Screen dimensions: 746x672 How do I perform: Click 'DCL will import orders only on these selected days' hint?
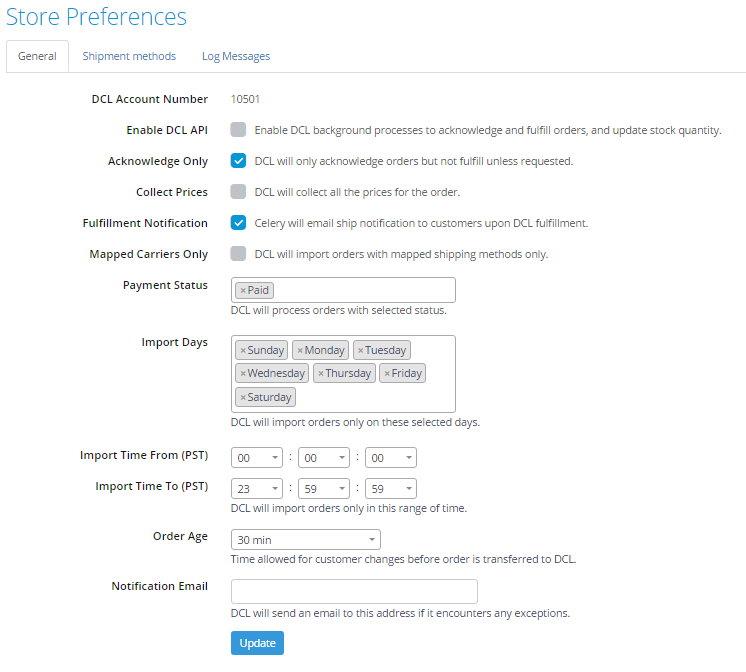[x=355, y=423]
